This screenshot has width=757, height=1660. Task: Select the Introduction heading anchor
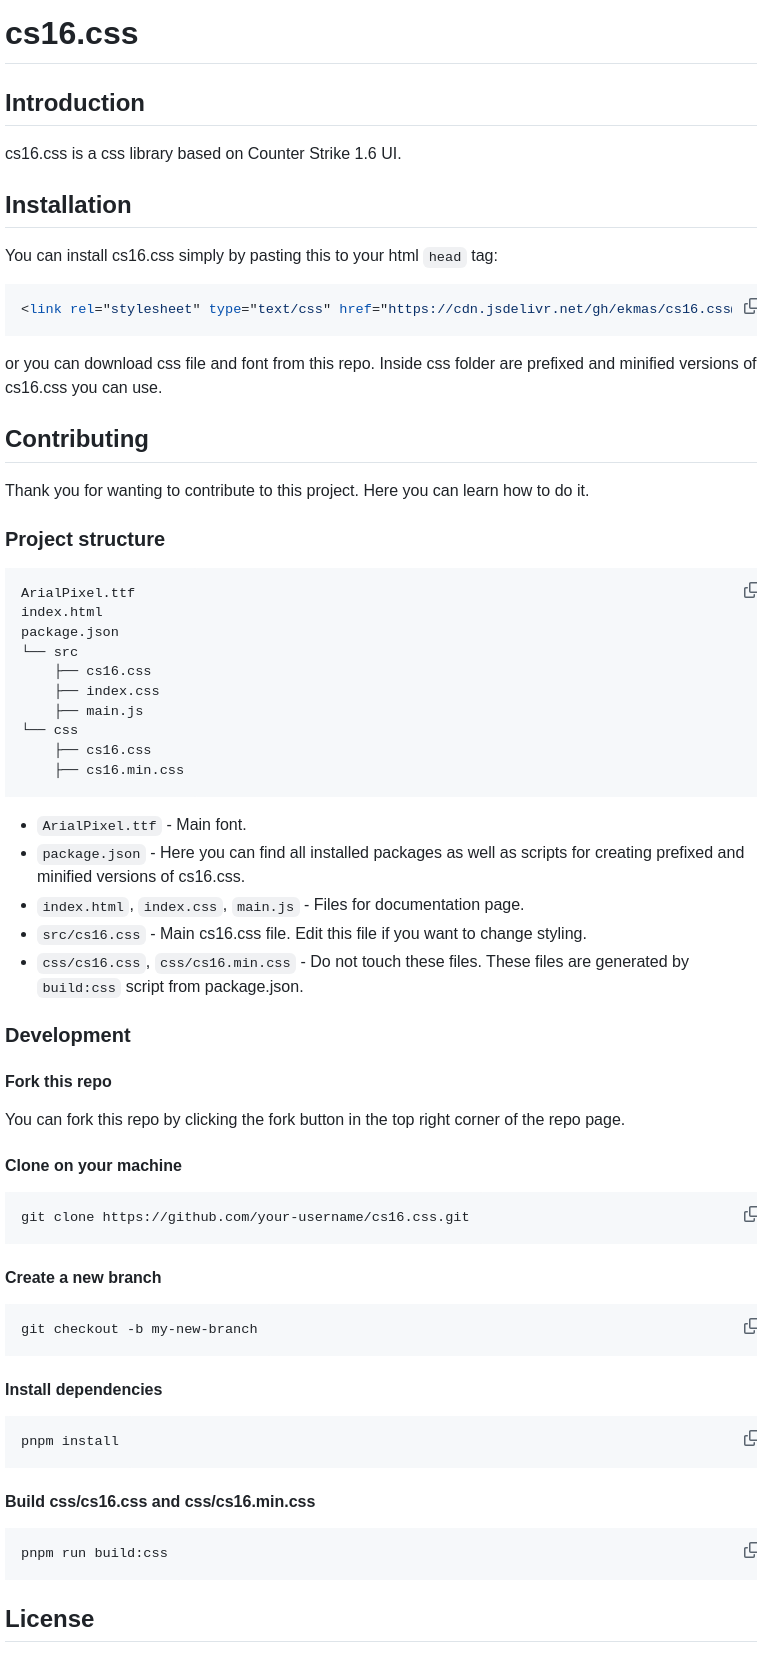click(74, 103)
